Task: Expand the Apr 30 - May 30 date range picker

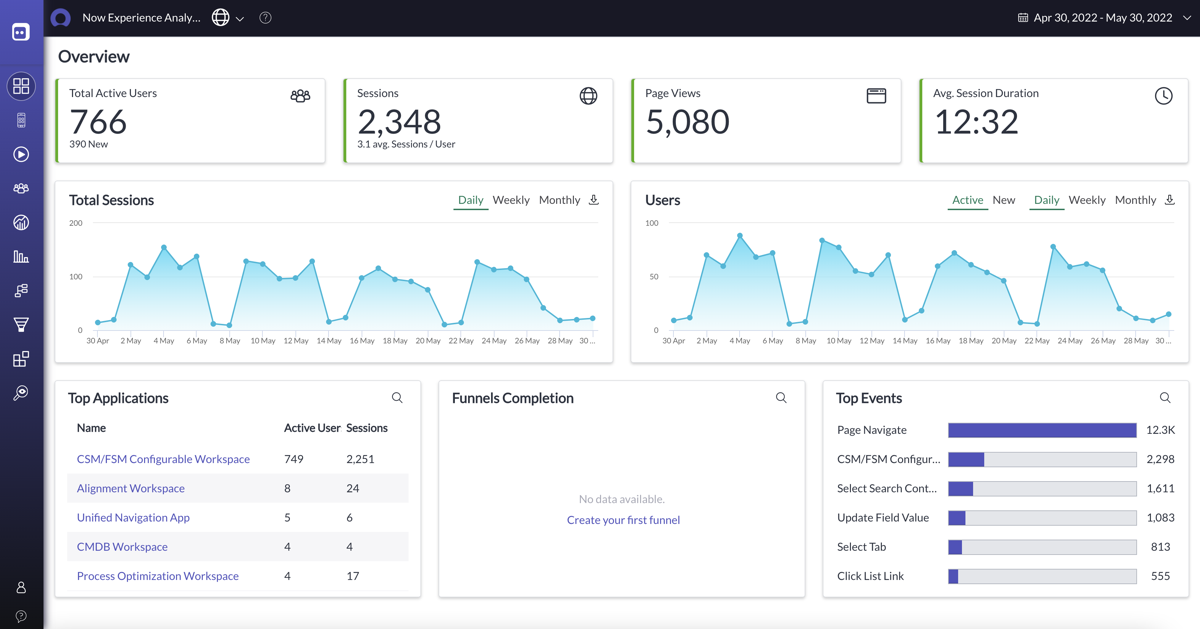Action: 1104,18
